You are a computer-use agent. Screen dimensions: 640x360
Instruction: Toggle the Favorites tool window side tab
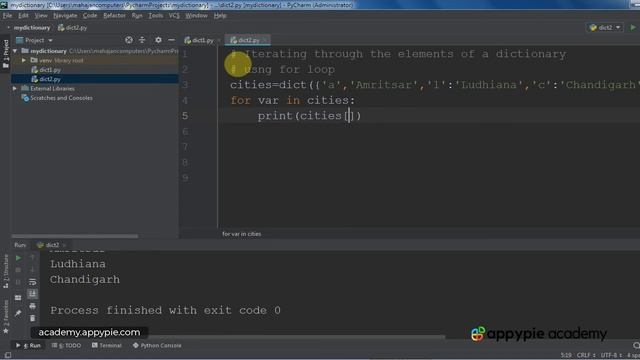pyautogui.click(x=6, y=318)
